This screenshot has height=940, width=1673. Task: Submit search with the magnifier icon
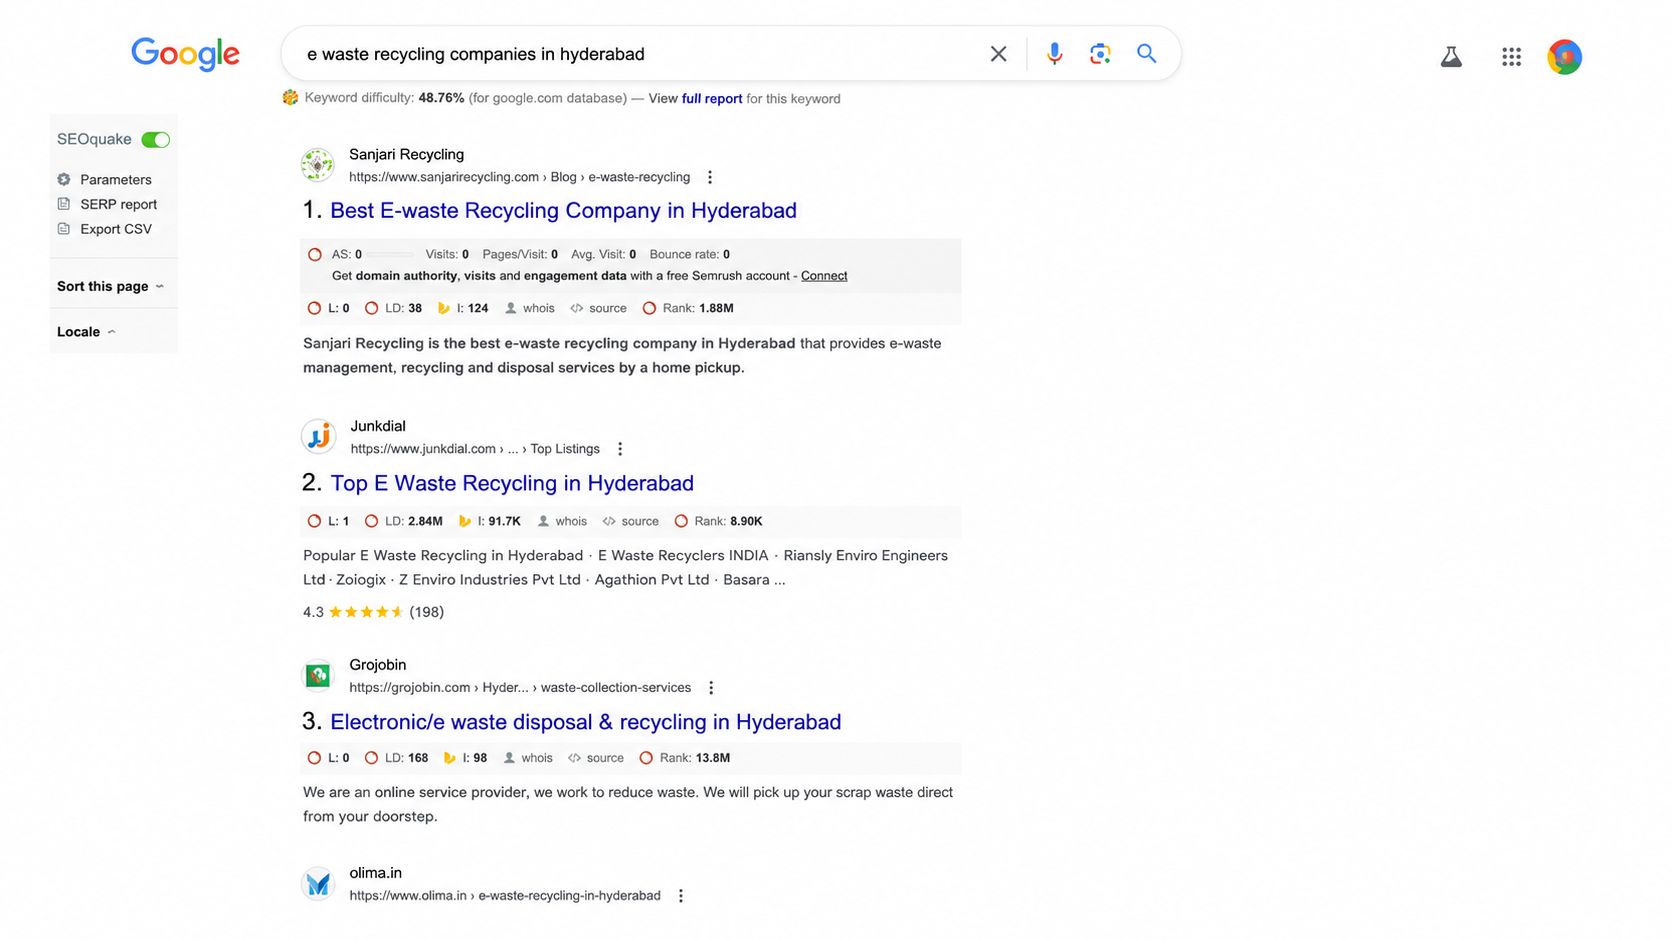tap(1146, 54)
